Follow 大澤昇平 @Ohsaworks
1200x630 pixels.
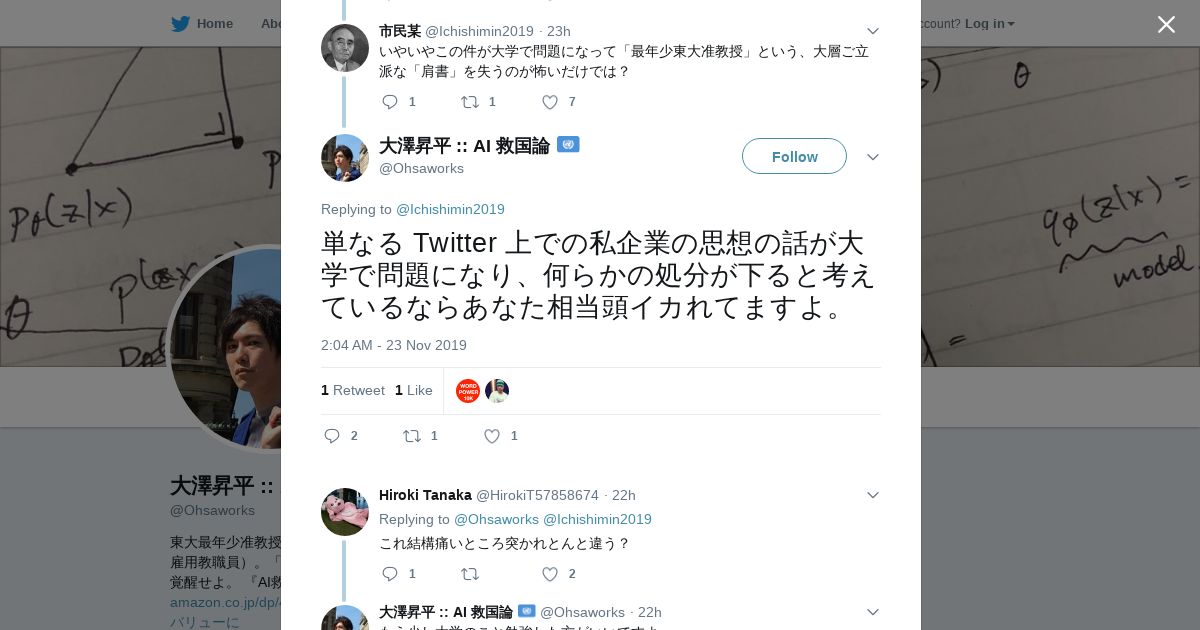tap(794, 156)
